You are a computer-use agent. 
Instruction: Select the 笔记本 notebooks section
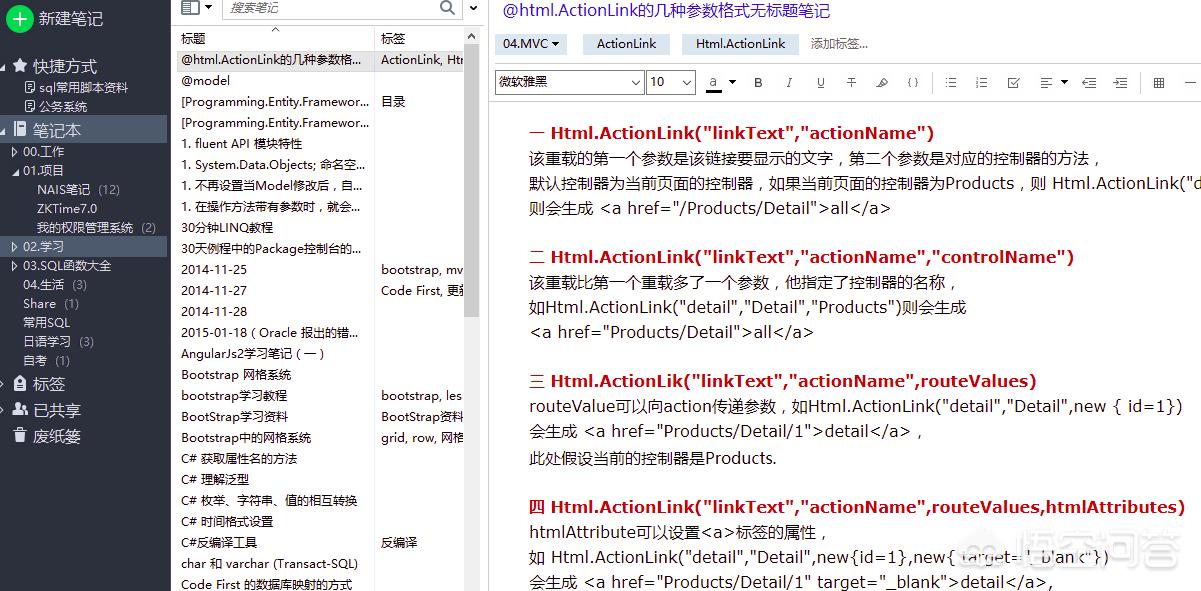84,129
